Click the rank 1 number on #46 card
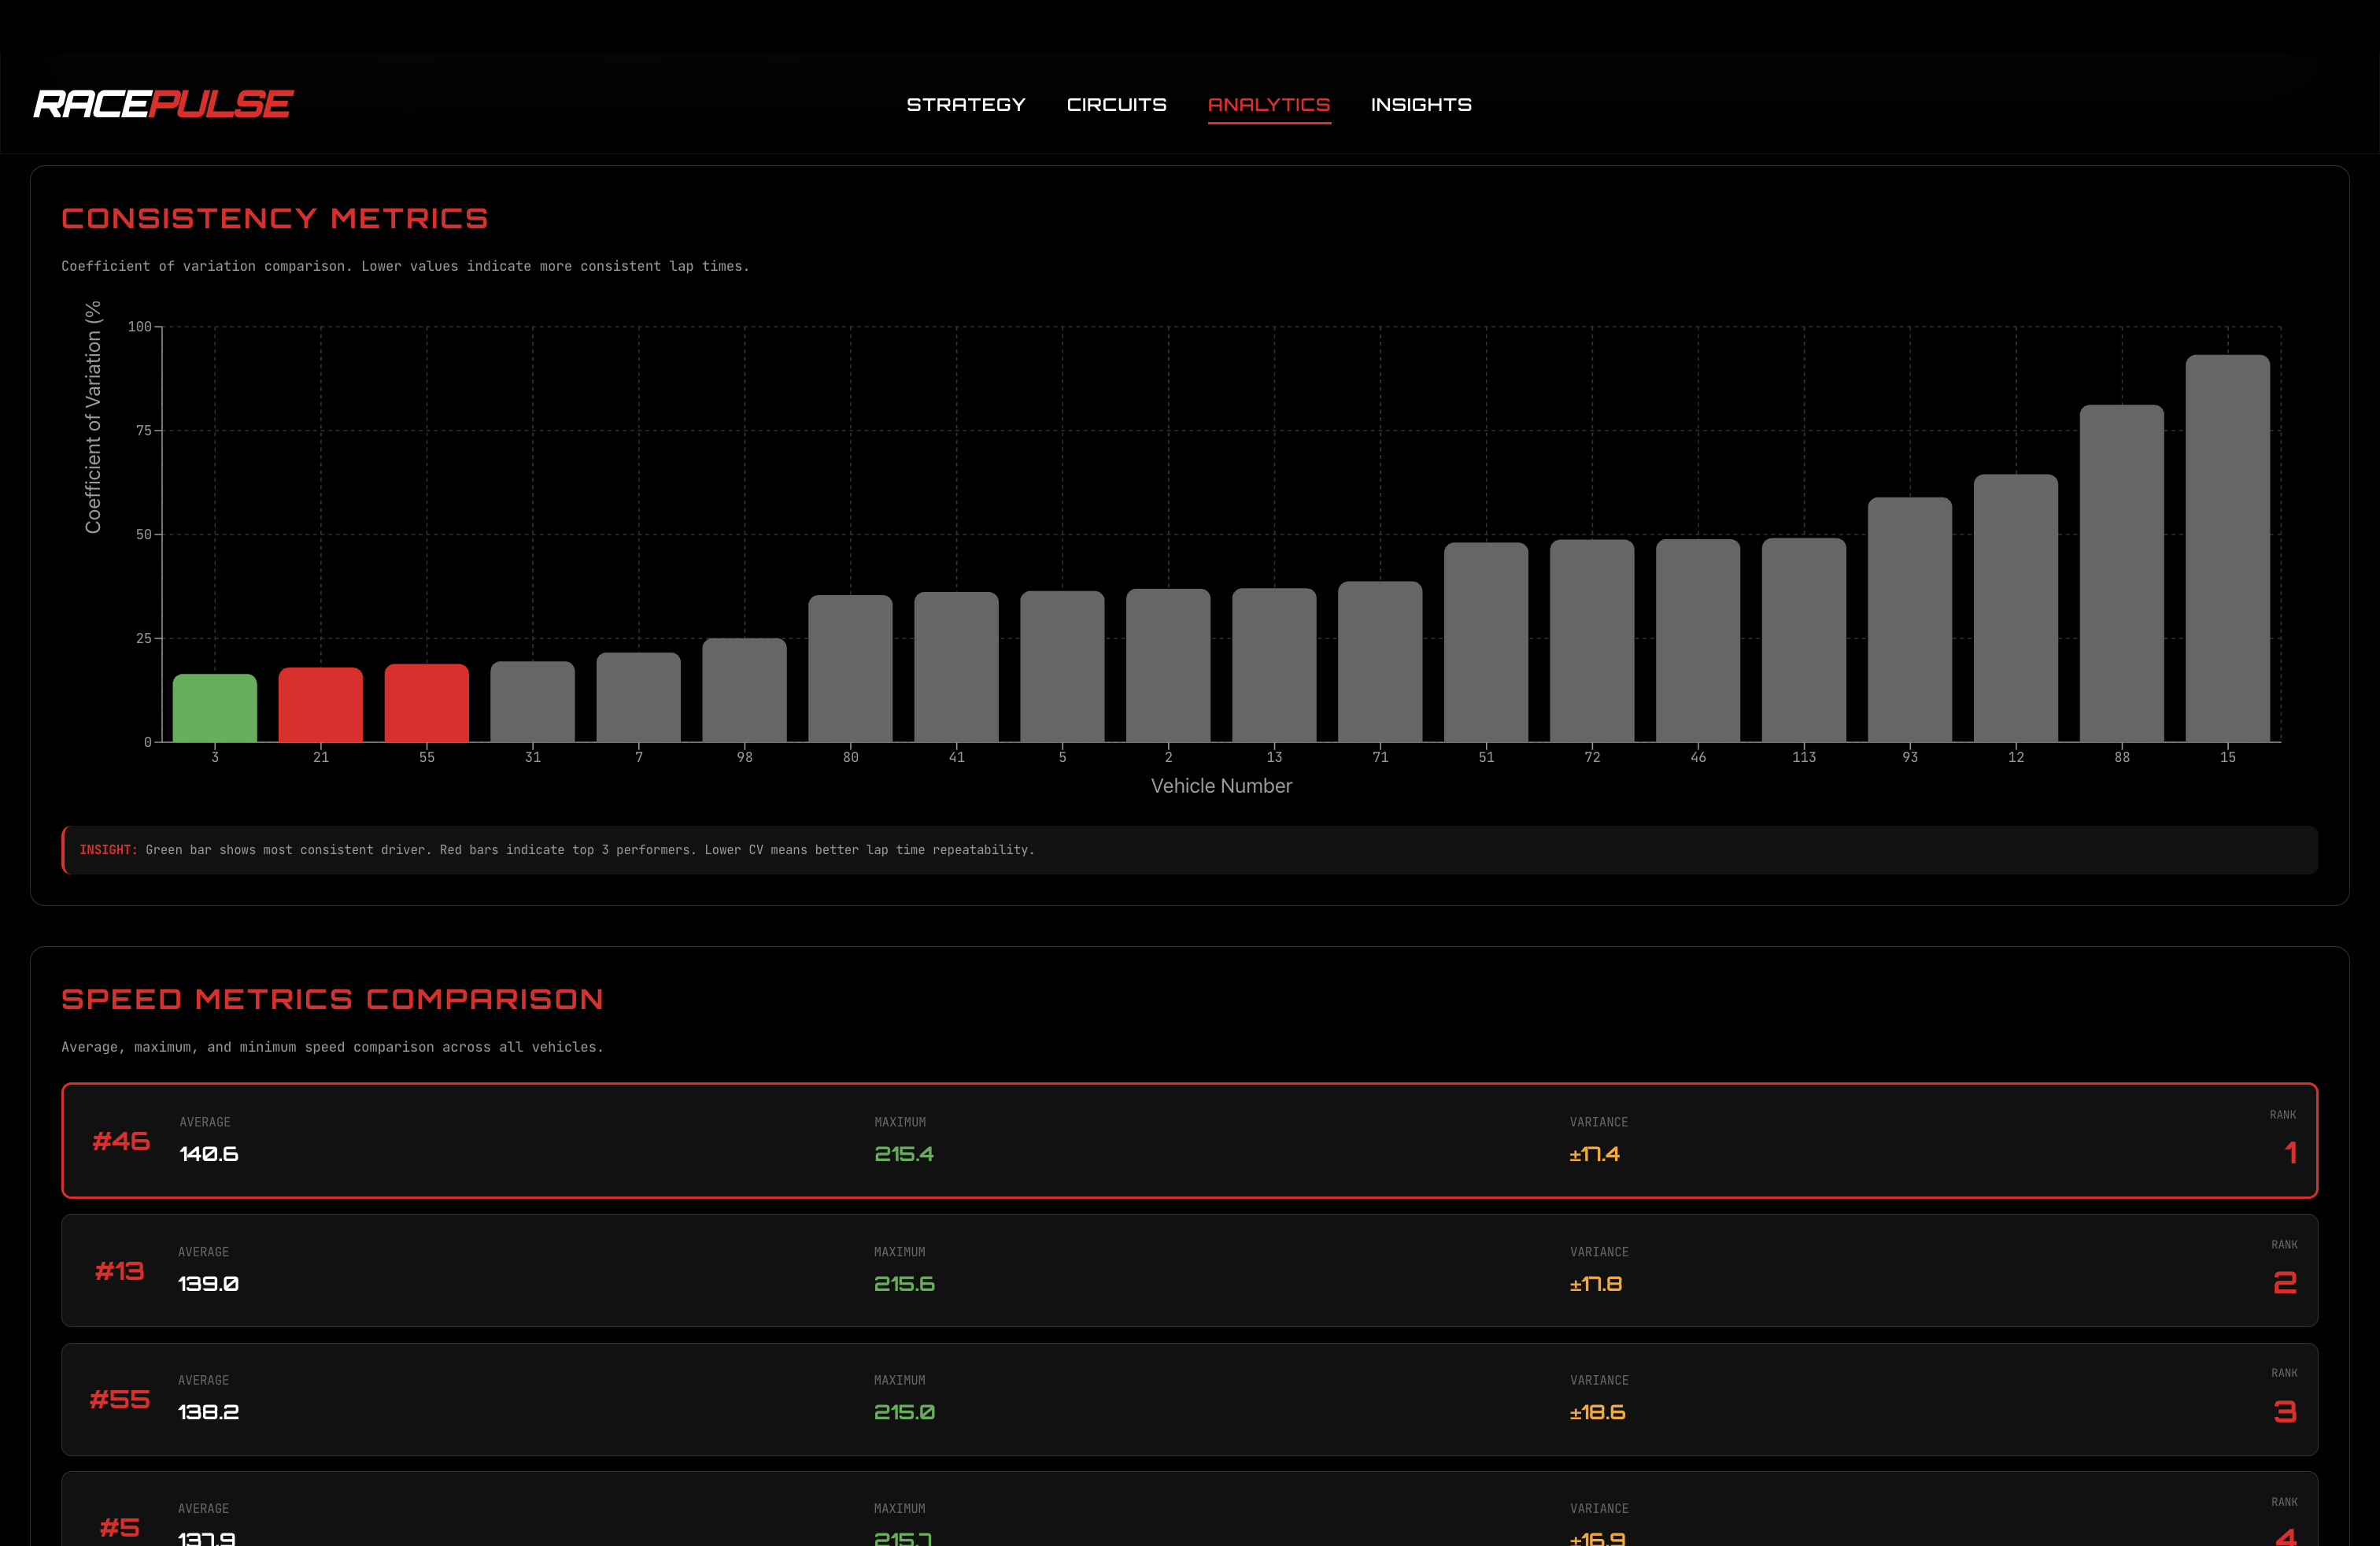 [x=2290, y=1153]
